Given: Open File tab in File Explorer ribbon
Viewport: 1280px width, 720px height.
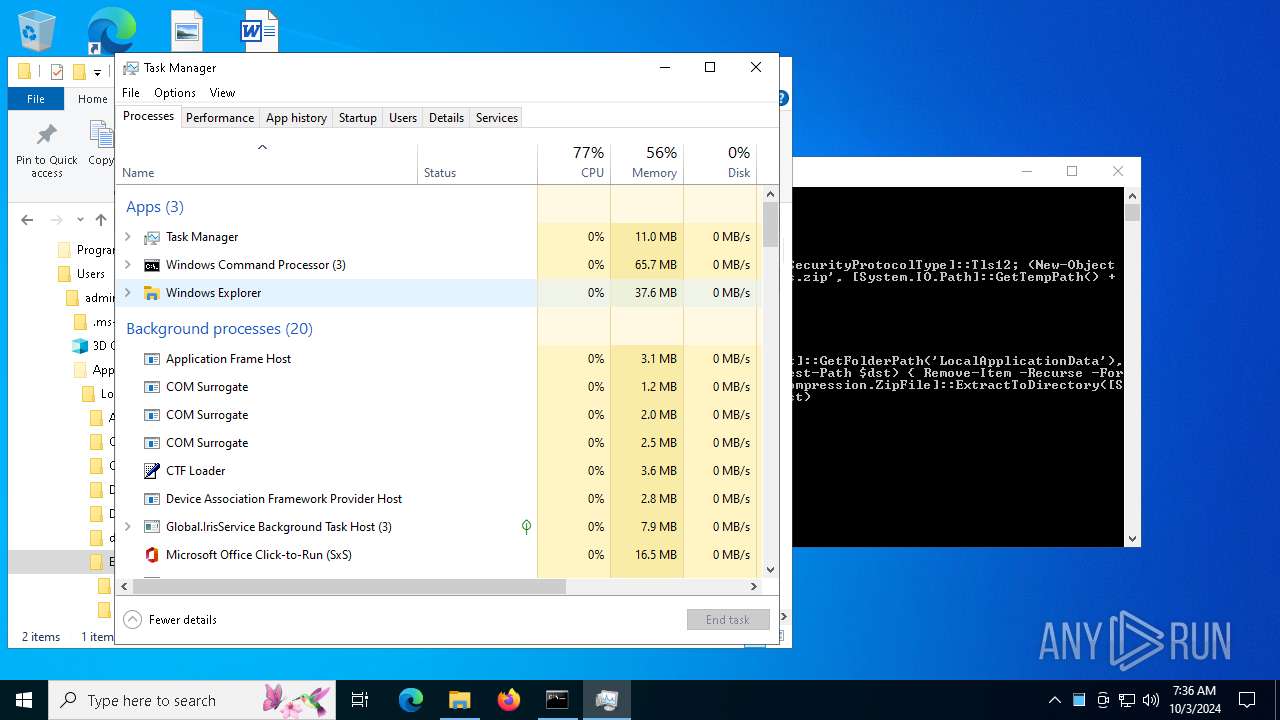Looking at the screenshot, I should click(x=36, y=99).
